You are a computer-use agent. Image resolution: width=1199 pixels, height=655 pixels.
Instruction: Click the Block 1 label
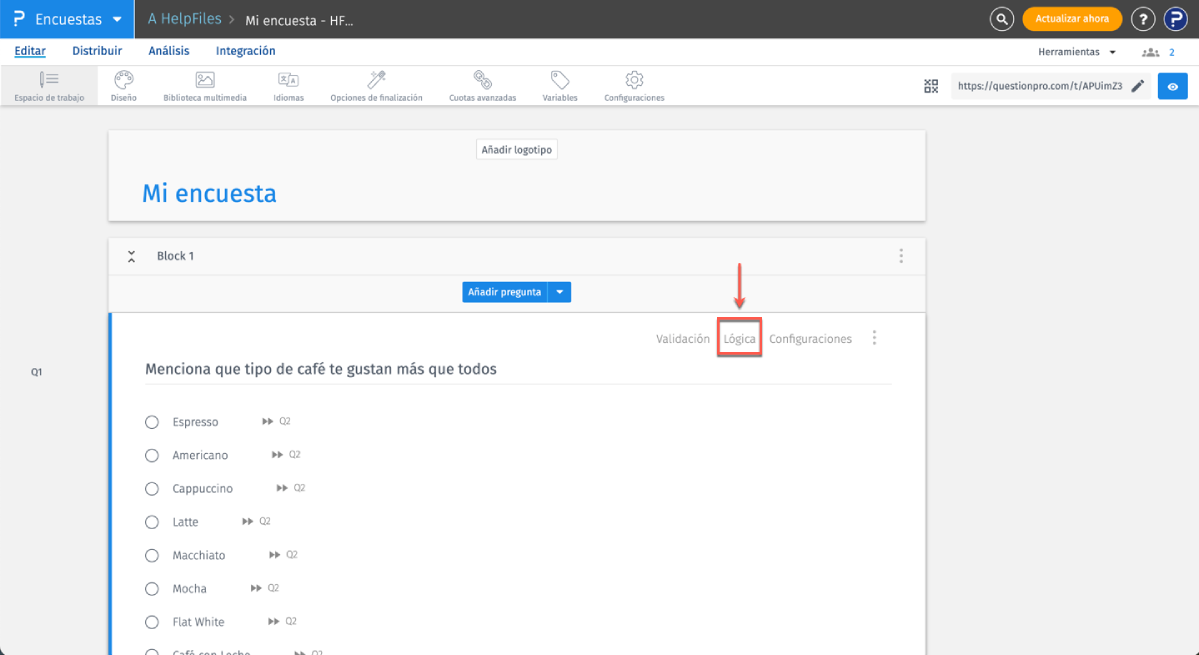click(175, 256)
